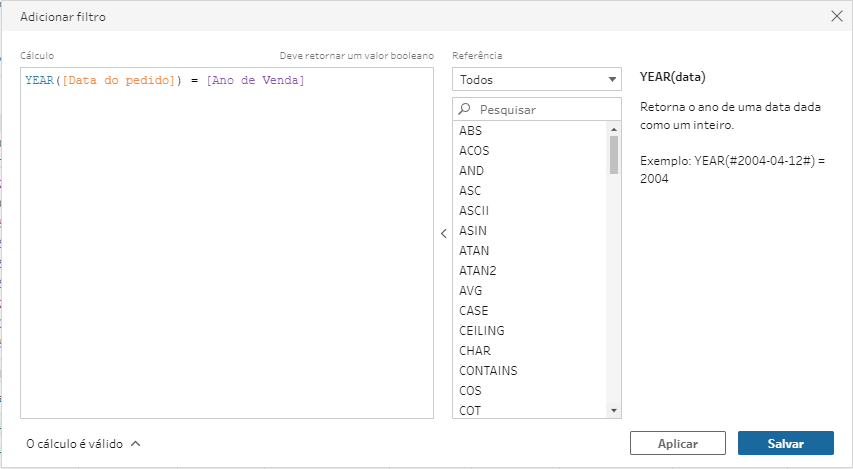Image resolution: width=853 pixels, height=469 pixels.
Task: Choose the CASE function
Action: [473, 311]
